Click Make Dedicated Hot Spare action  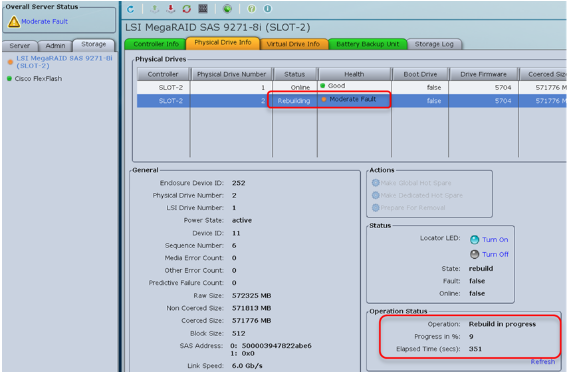(422, 195)
